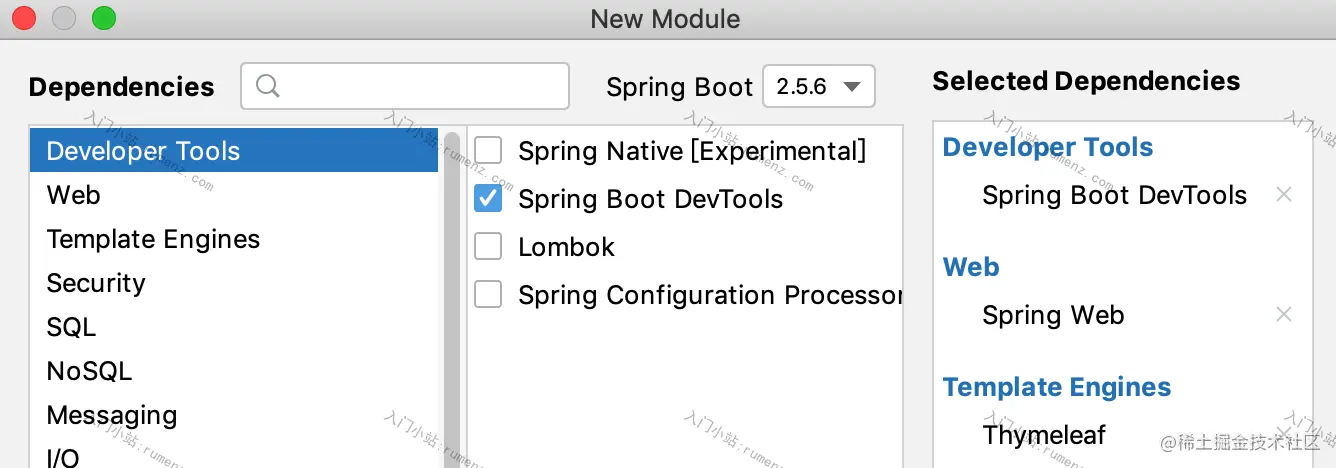
Task: Pick the Messaging category
Action: pos(234,415)
